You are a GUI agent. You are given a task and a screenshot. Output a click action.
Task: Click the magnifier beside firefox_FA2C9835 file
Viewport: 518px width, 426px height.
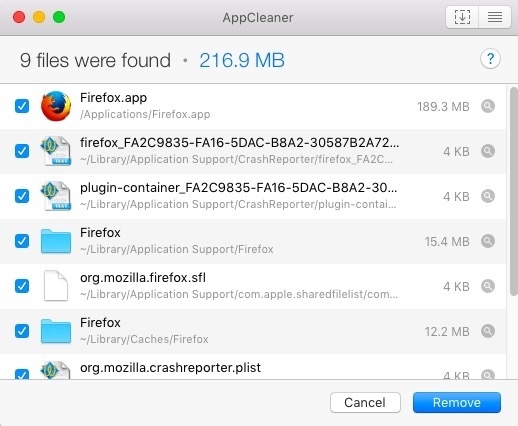[488, 151]
